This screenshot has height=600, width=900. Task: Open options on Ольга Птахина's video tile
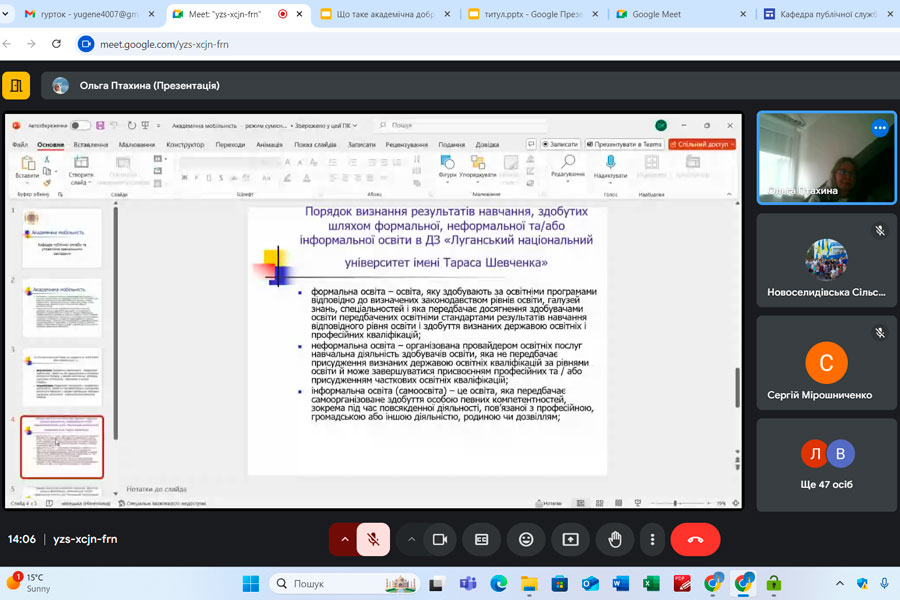tap(880, 128)
